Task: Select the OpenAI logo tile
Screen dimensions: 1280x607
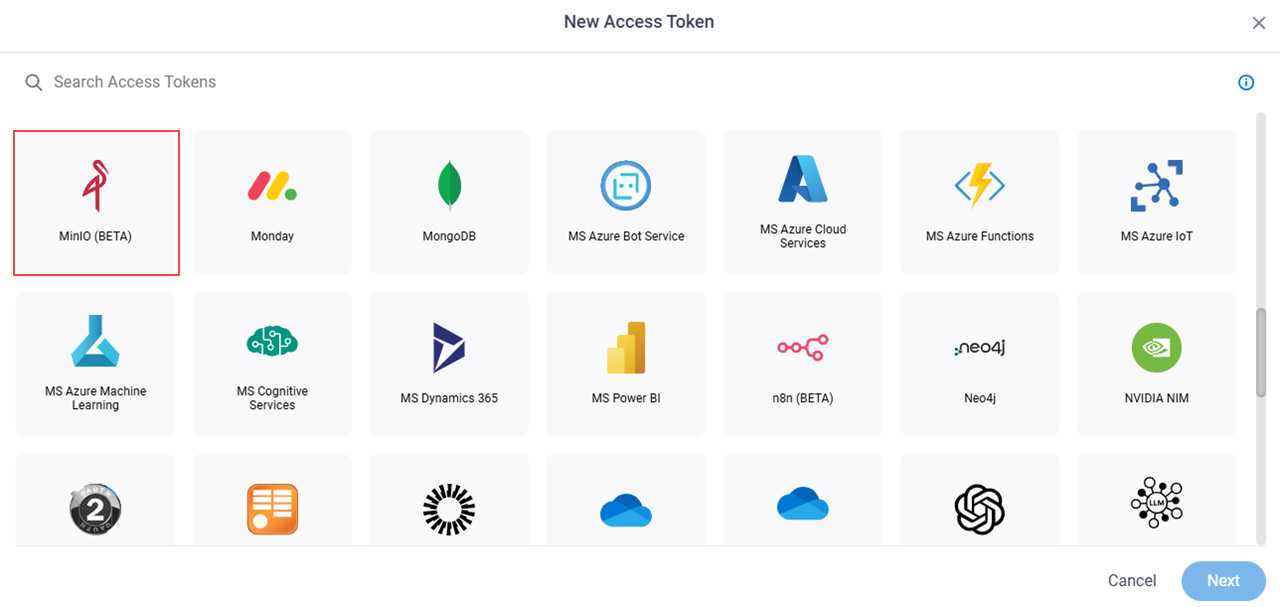Action: coord(980,500)
